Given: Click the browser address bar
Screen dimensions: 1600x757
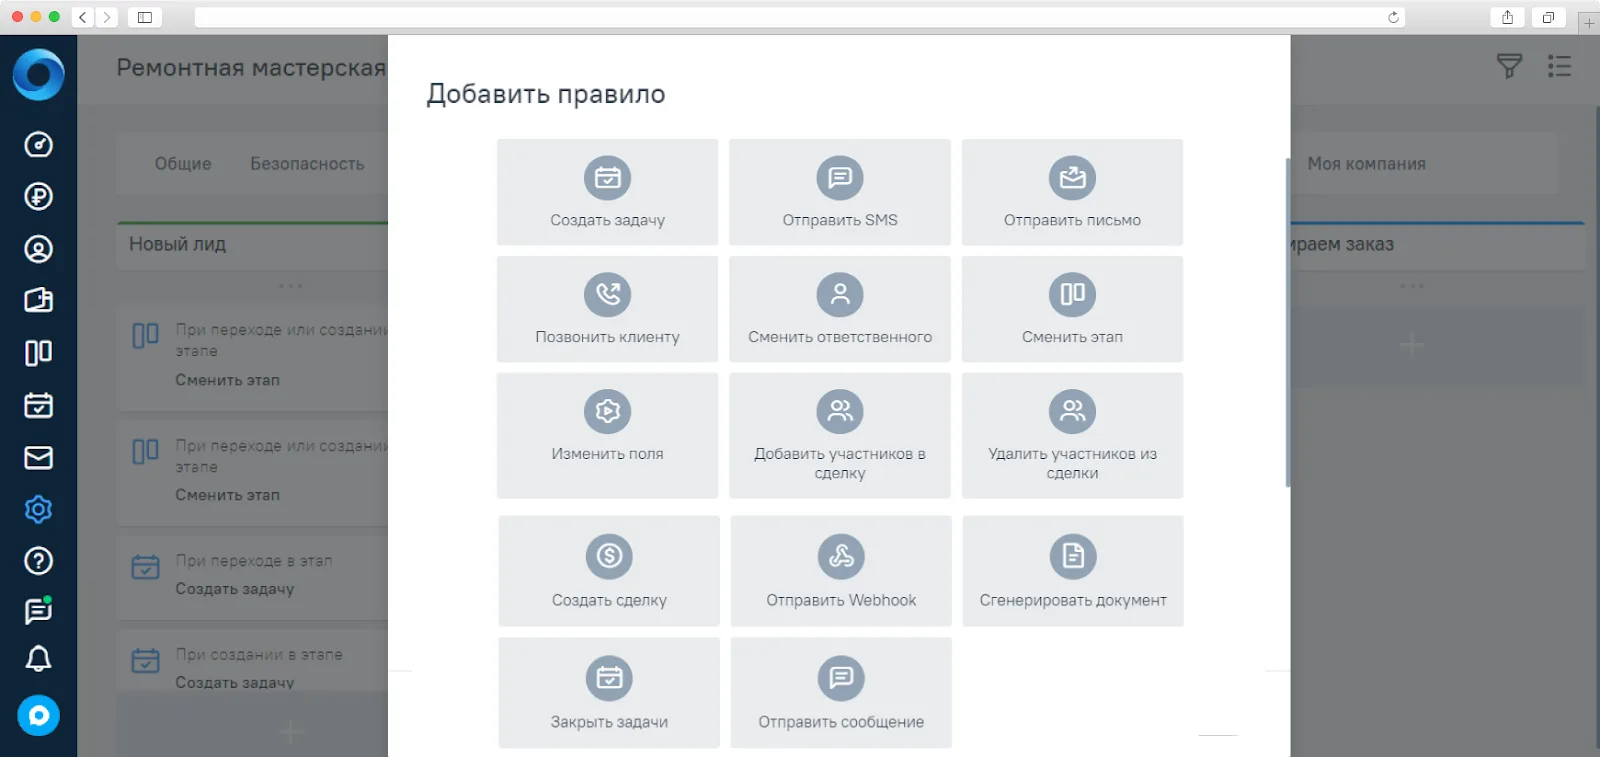Looking at the screenshot, I should 800,17.
